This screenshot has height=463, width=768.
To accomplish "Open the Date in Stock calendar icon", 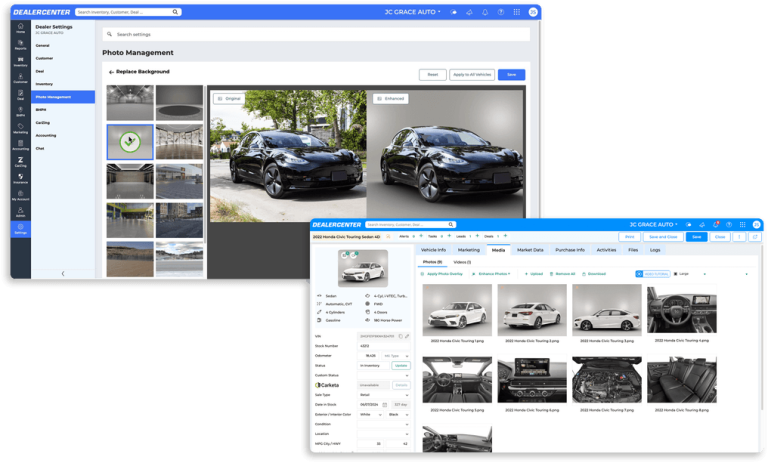I will pos(384,405).
